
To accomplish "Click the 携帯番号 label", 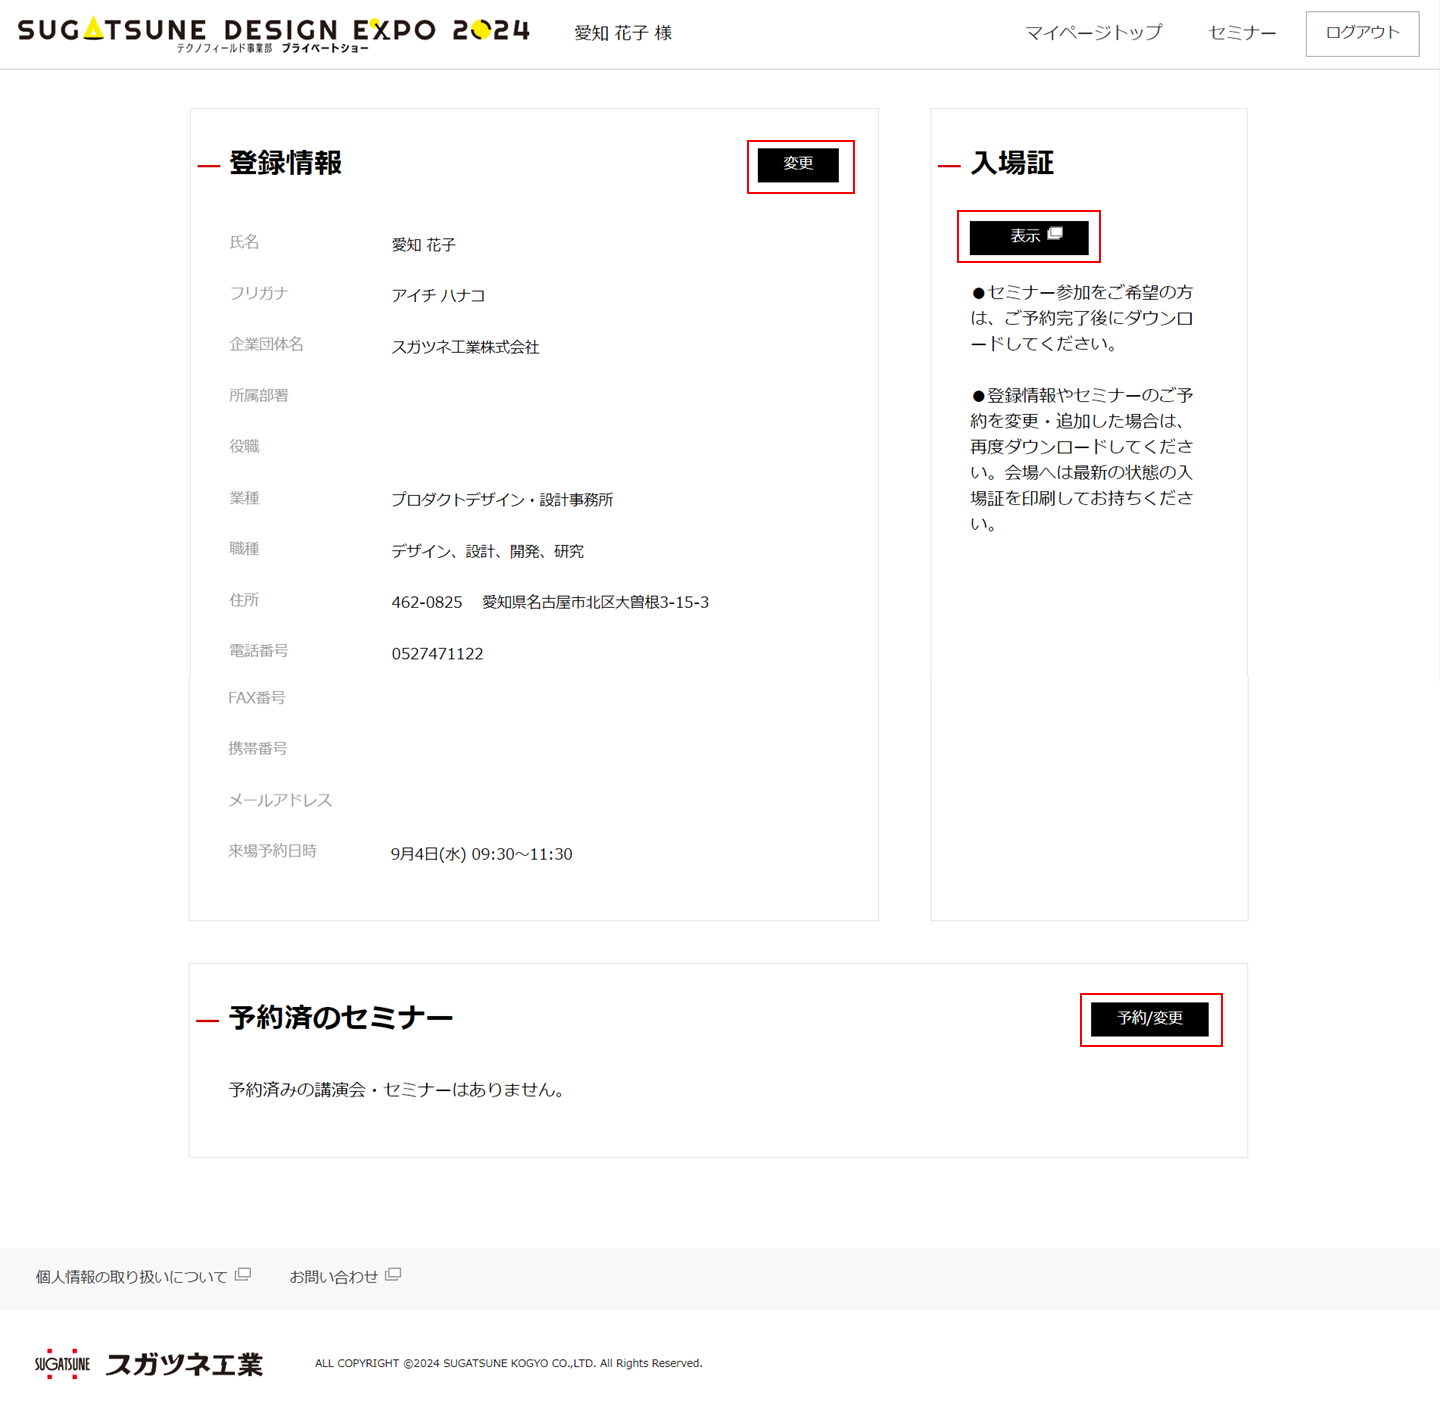I will (257, 749).
